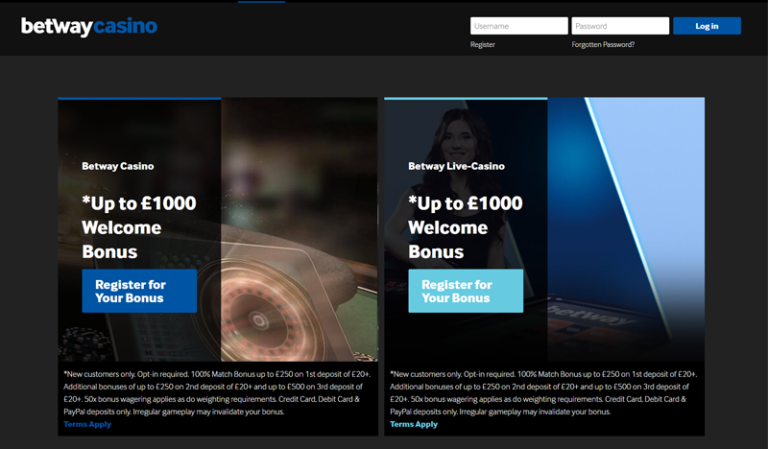Click the betway casino logo
The width and height of the screenshot is (768, 449).
89,26
